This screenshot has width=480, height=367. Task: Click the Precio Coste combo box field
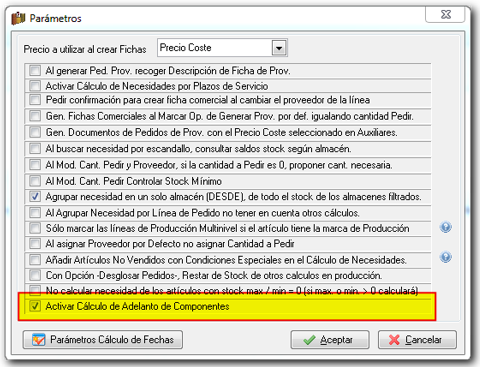coord(222,48)
